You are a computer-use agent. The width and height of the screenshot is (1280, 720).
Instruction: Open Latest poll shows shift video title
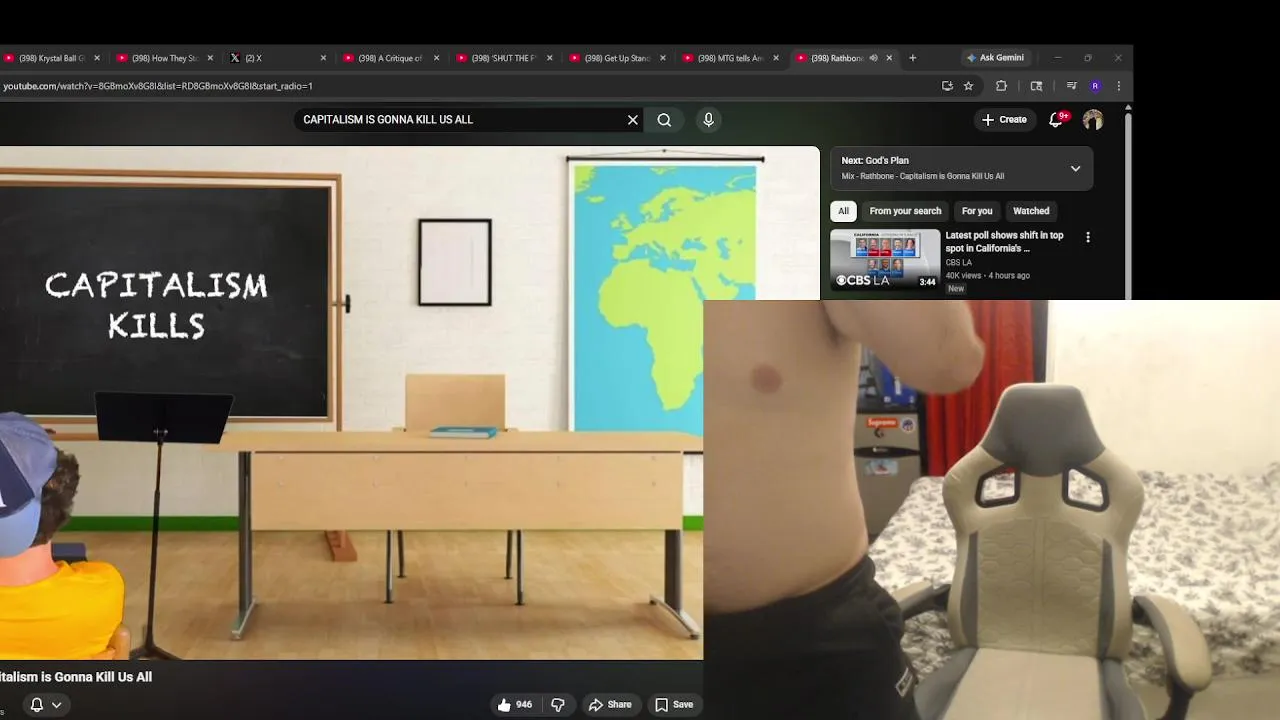[1004, 242]
